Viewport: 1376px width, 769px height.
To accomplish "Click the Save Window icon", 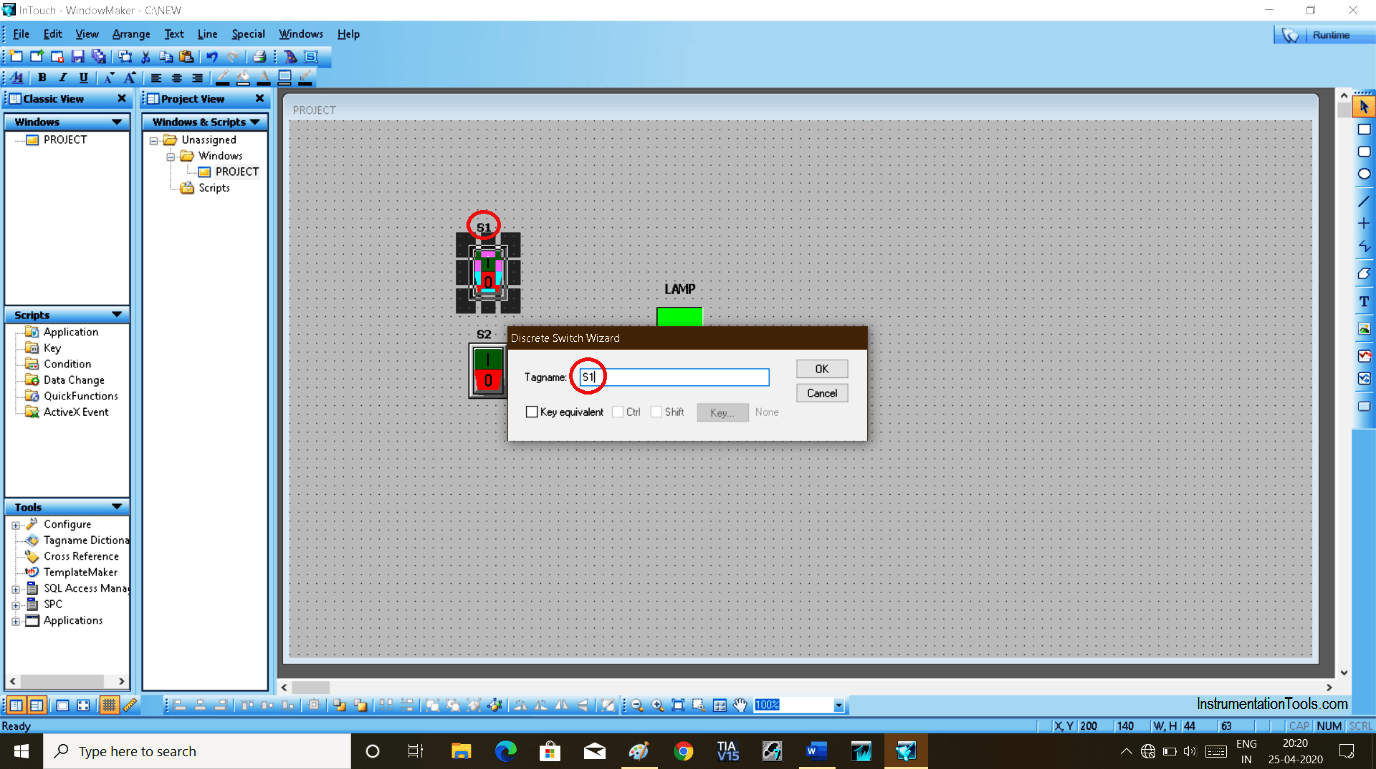I will 78,56.
